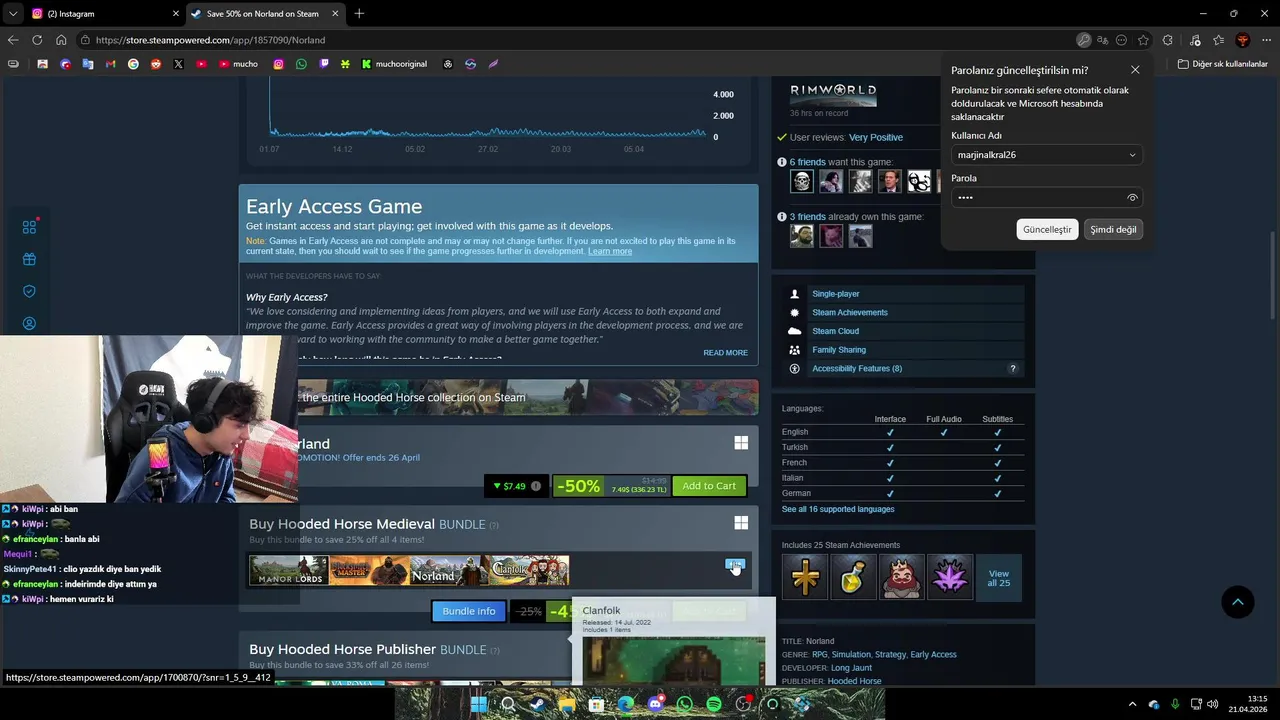Open the tab search dropdown arrow
The height and width of the screenshot is (720, 1280).
(x=12, y=13)
